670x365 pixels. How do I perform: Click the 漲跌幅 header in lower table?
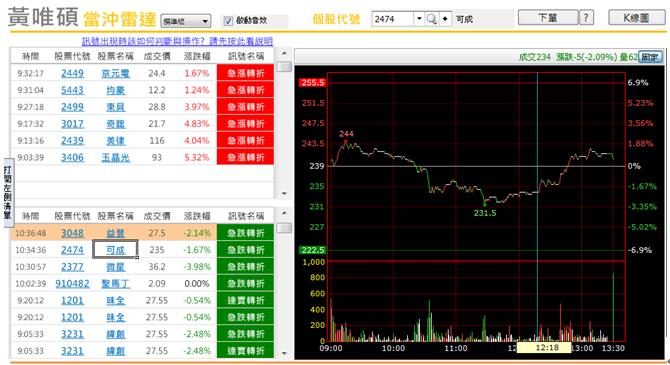point(197,216)
